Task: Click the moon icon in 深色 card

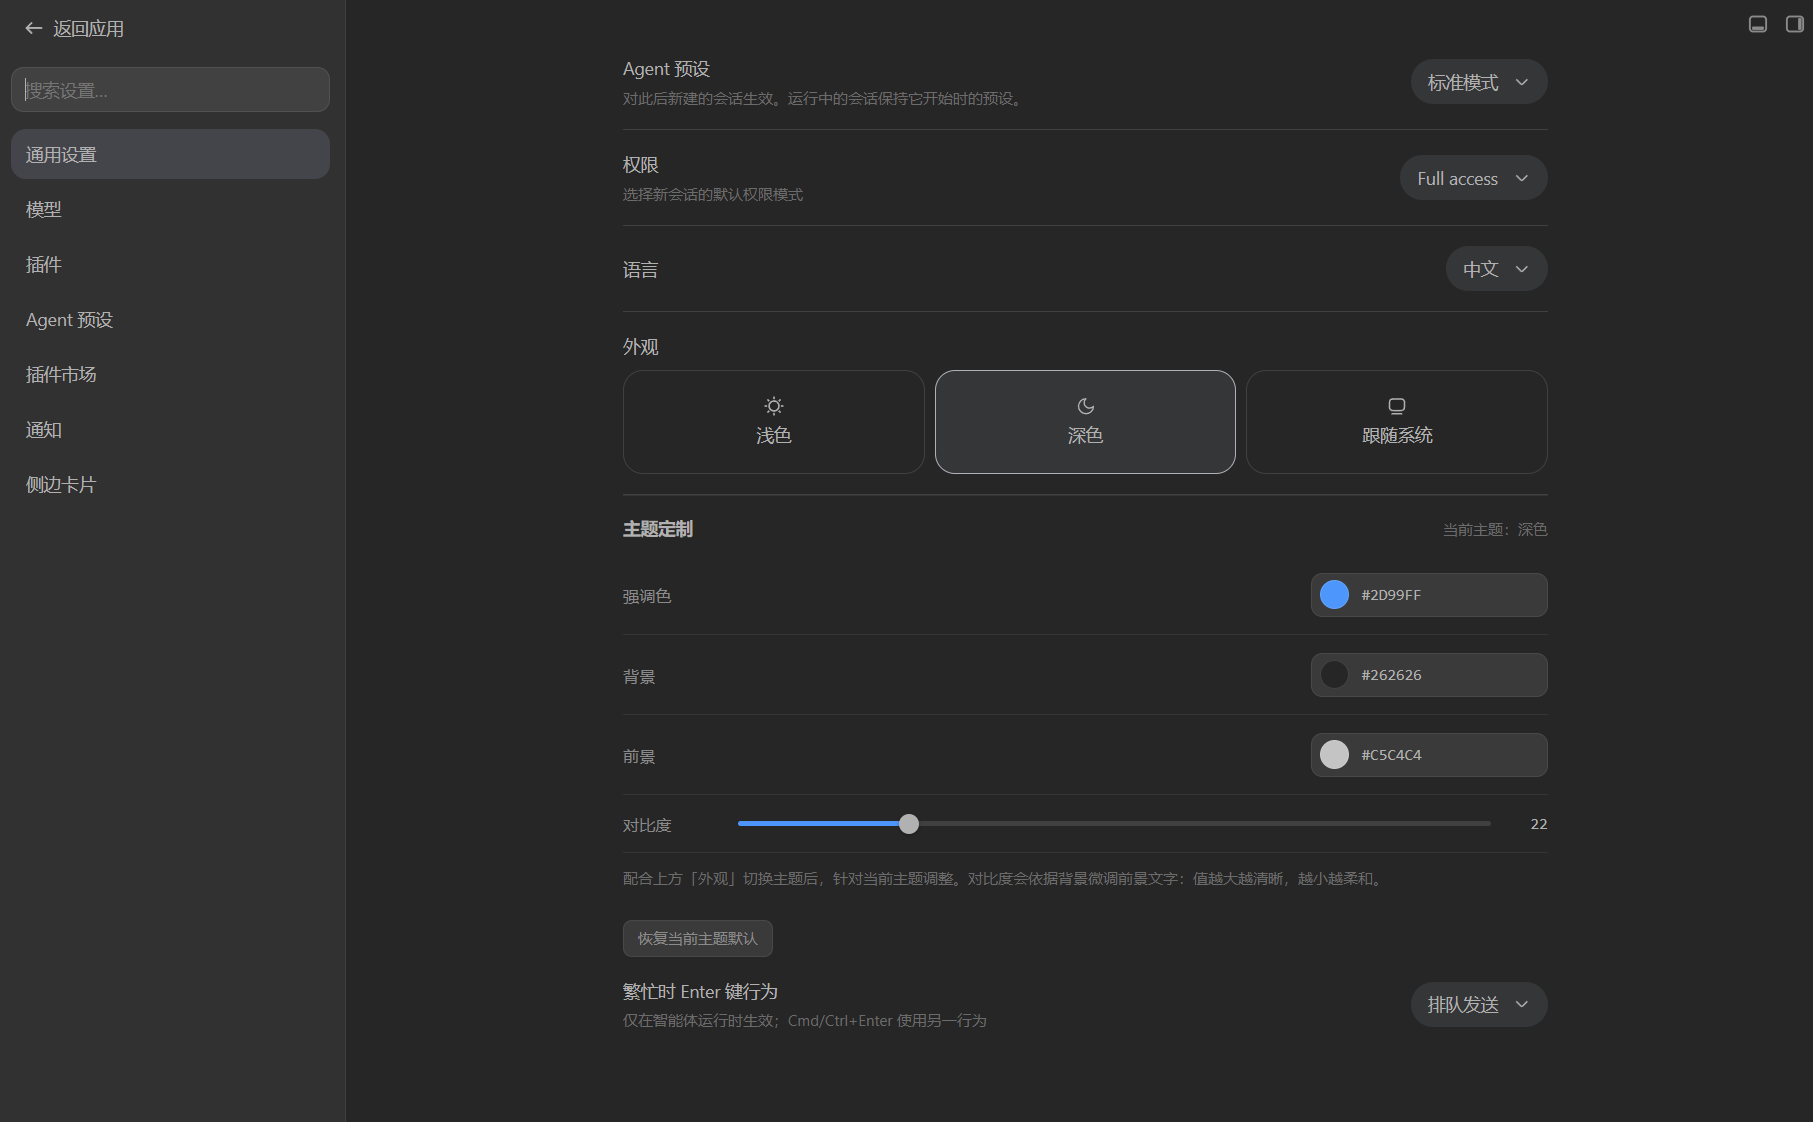Action: [1085, 406]
